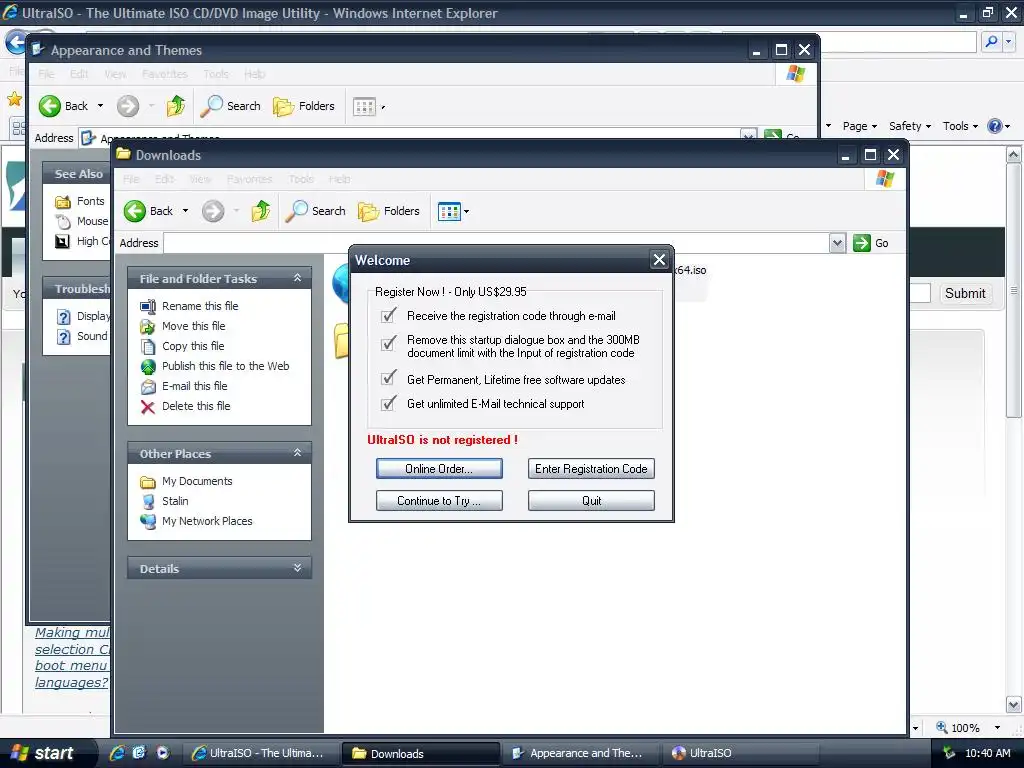Uncheck Receive the registration code through e-mail
Image resolution: width=1024 pixels, height=768 pixels.
click(388, 316)
